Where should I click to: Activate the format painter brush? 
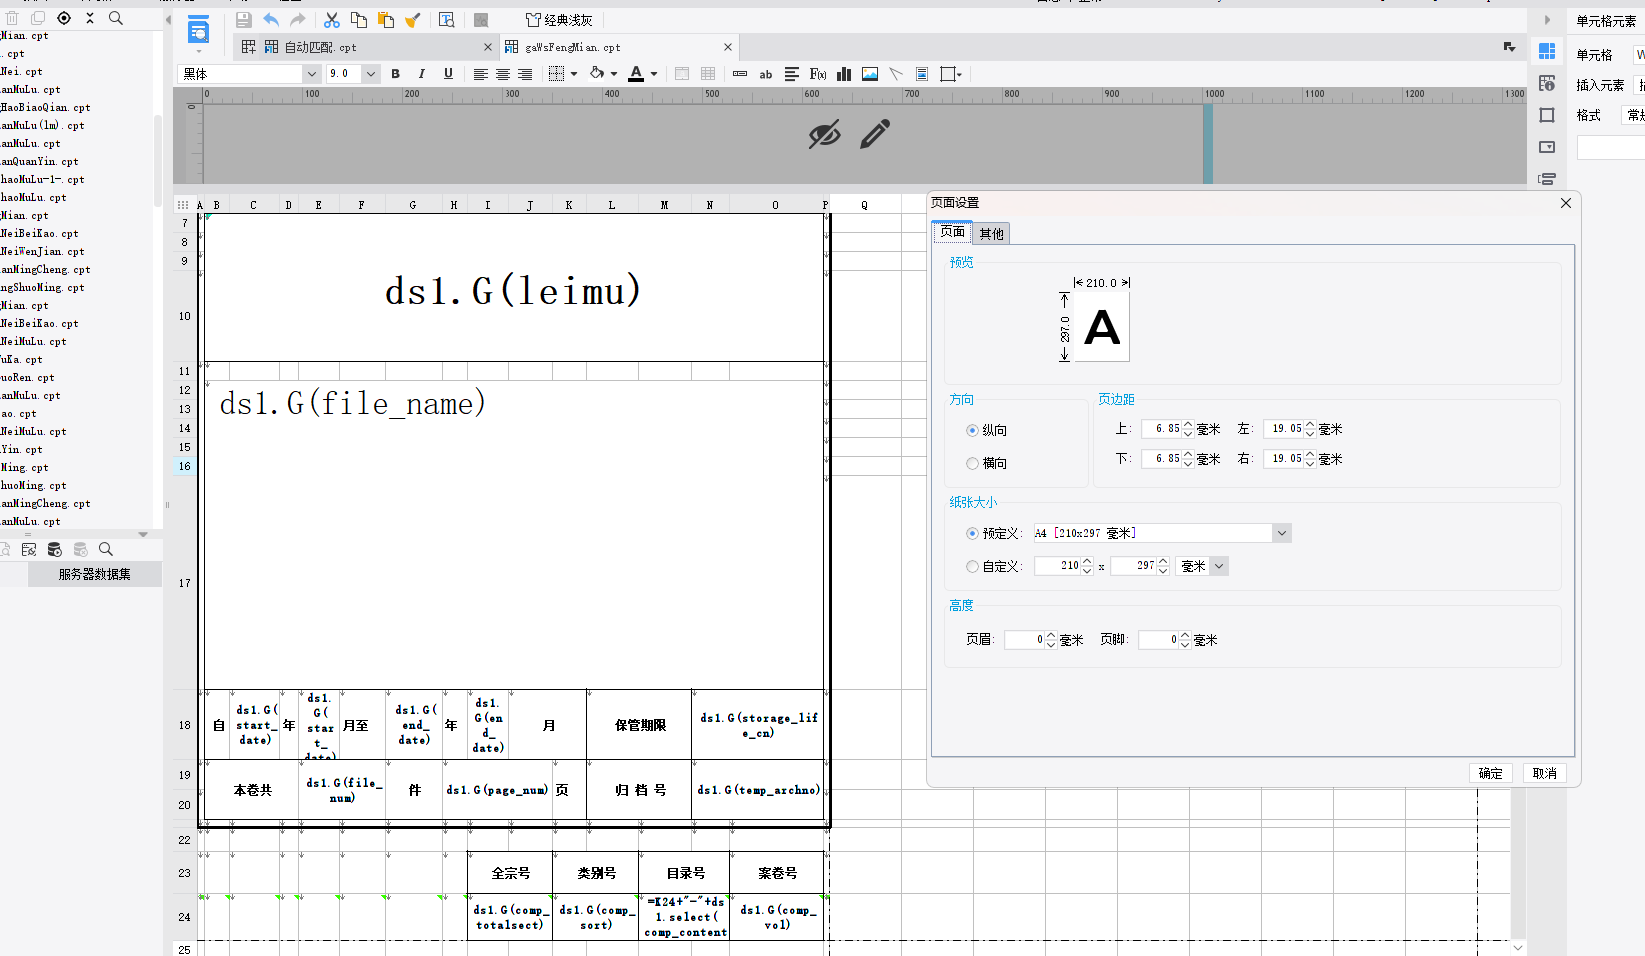click(412, 19)
